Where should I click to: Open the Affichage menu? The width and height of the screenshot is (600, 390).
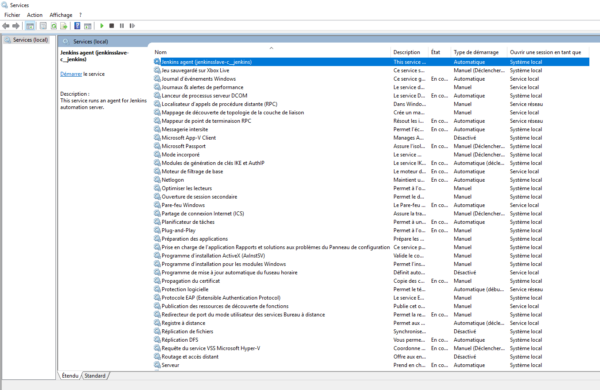pos(61,15)
